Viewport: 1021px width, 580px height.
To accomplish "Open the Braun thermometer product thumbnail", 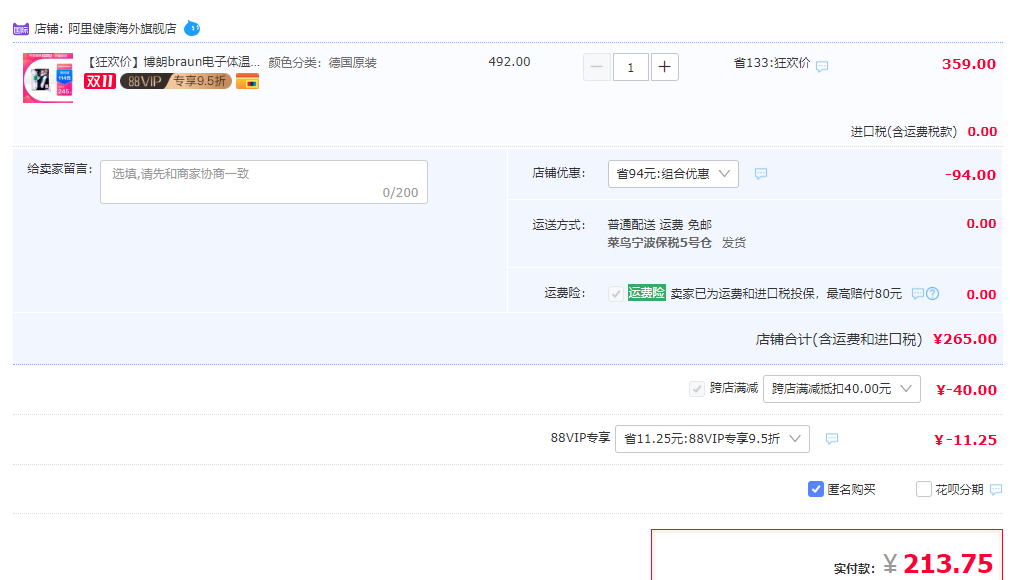I will click(x=48, y=78).
